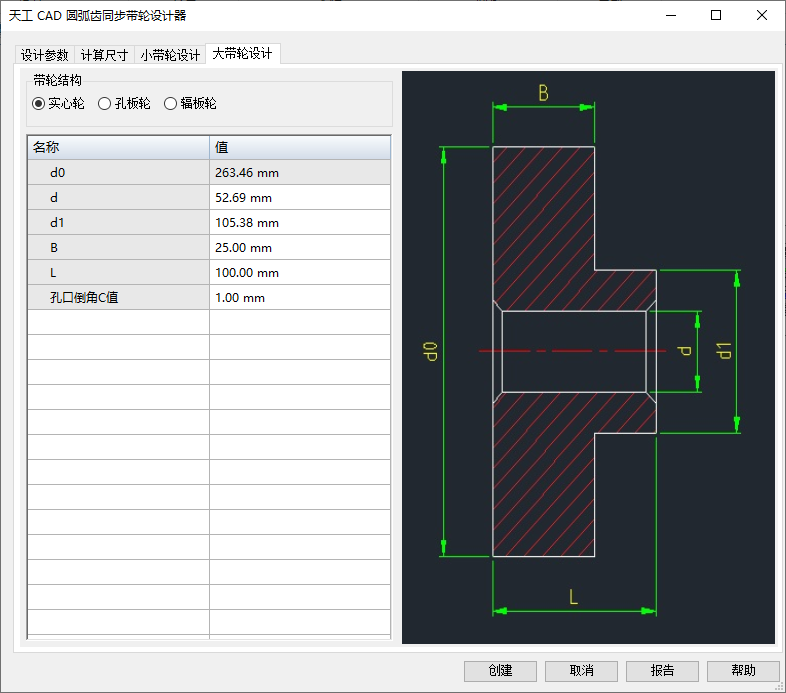This screenshot has width=786, height=693.
Task: Click the 取消 button
Action: 581,671
